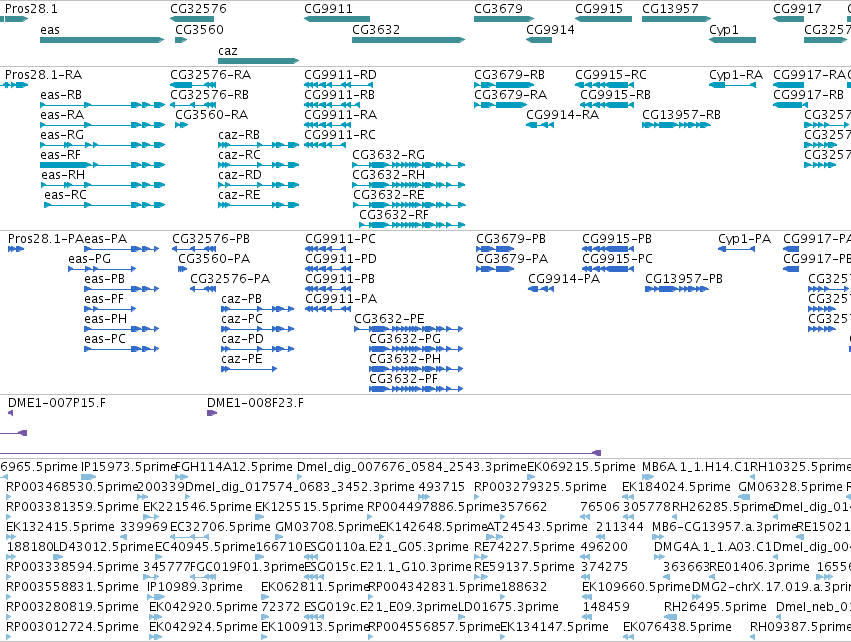
Task: Click transcript caz-RE
Action: click(x=258, y=205)
